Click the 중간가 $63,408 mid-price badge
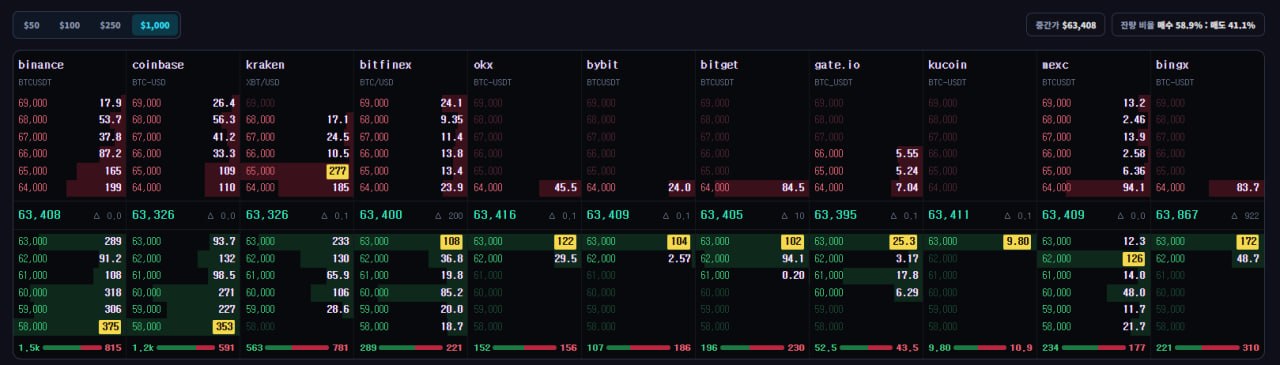Screen dimensions: 1280x365 pos(1065,25)
